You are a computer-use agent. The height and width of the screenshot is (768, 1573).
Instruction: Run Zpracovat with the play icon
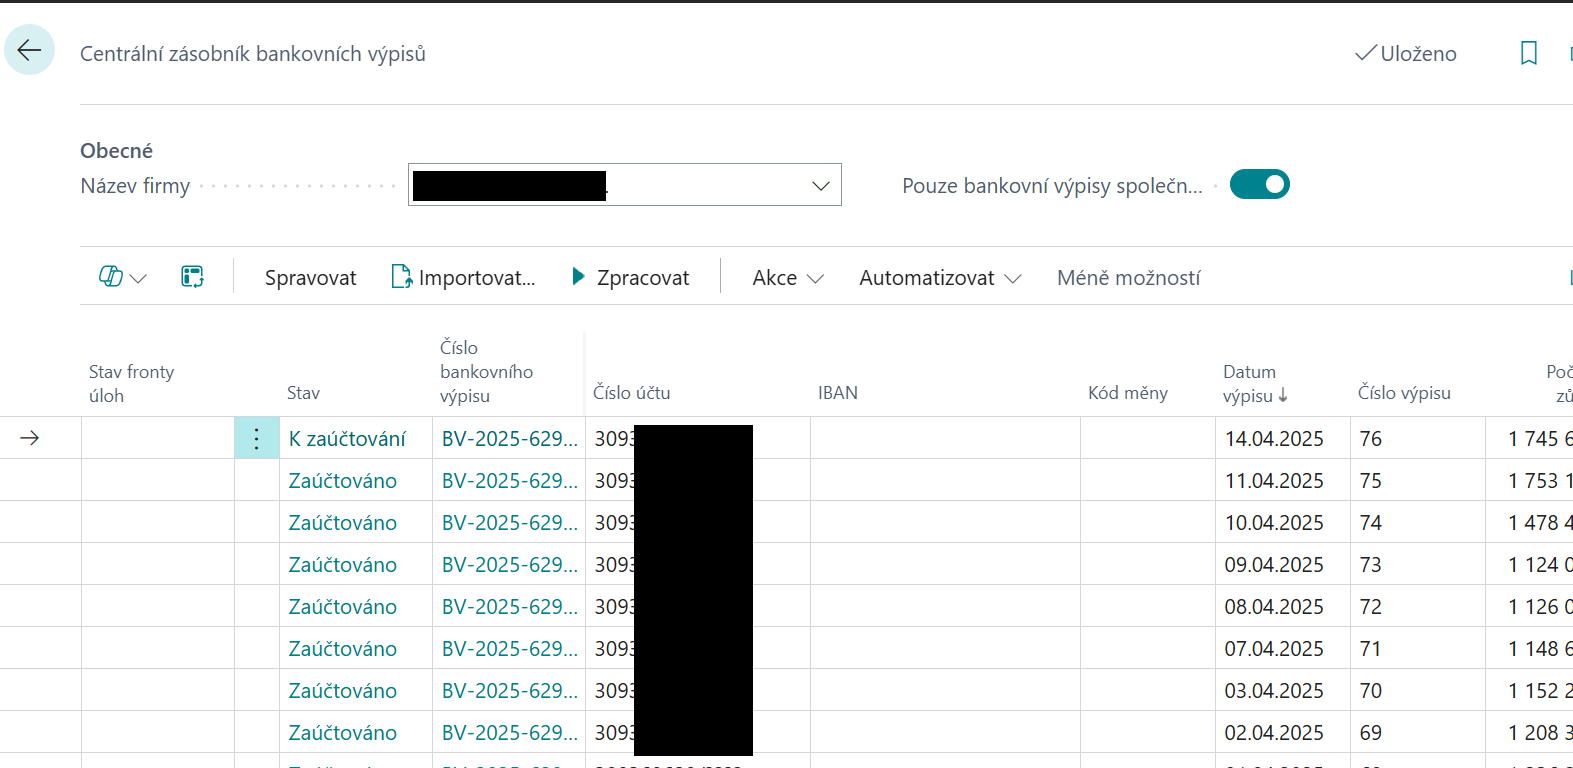(630, 277)
